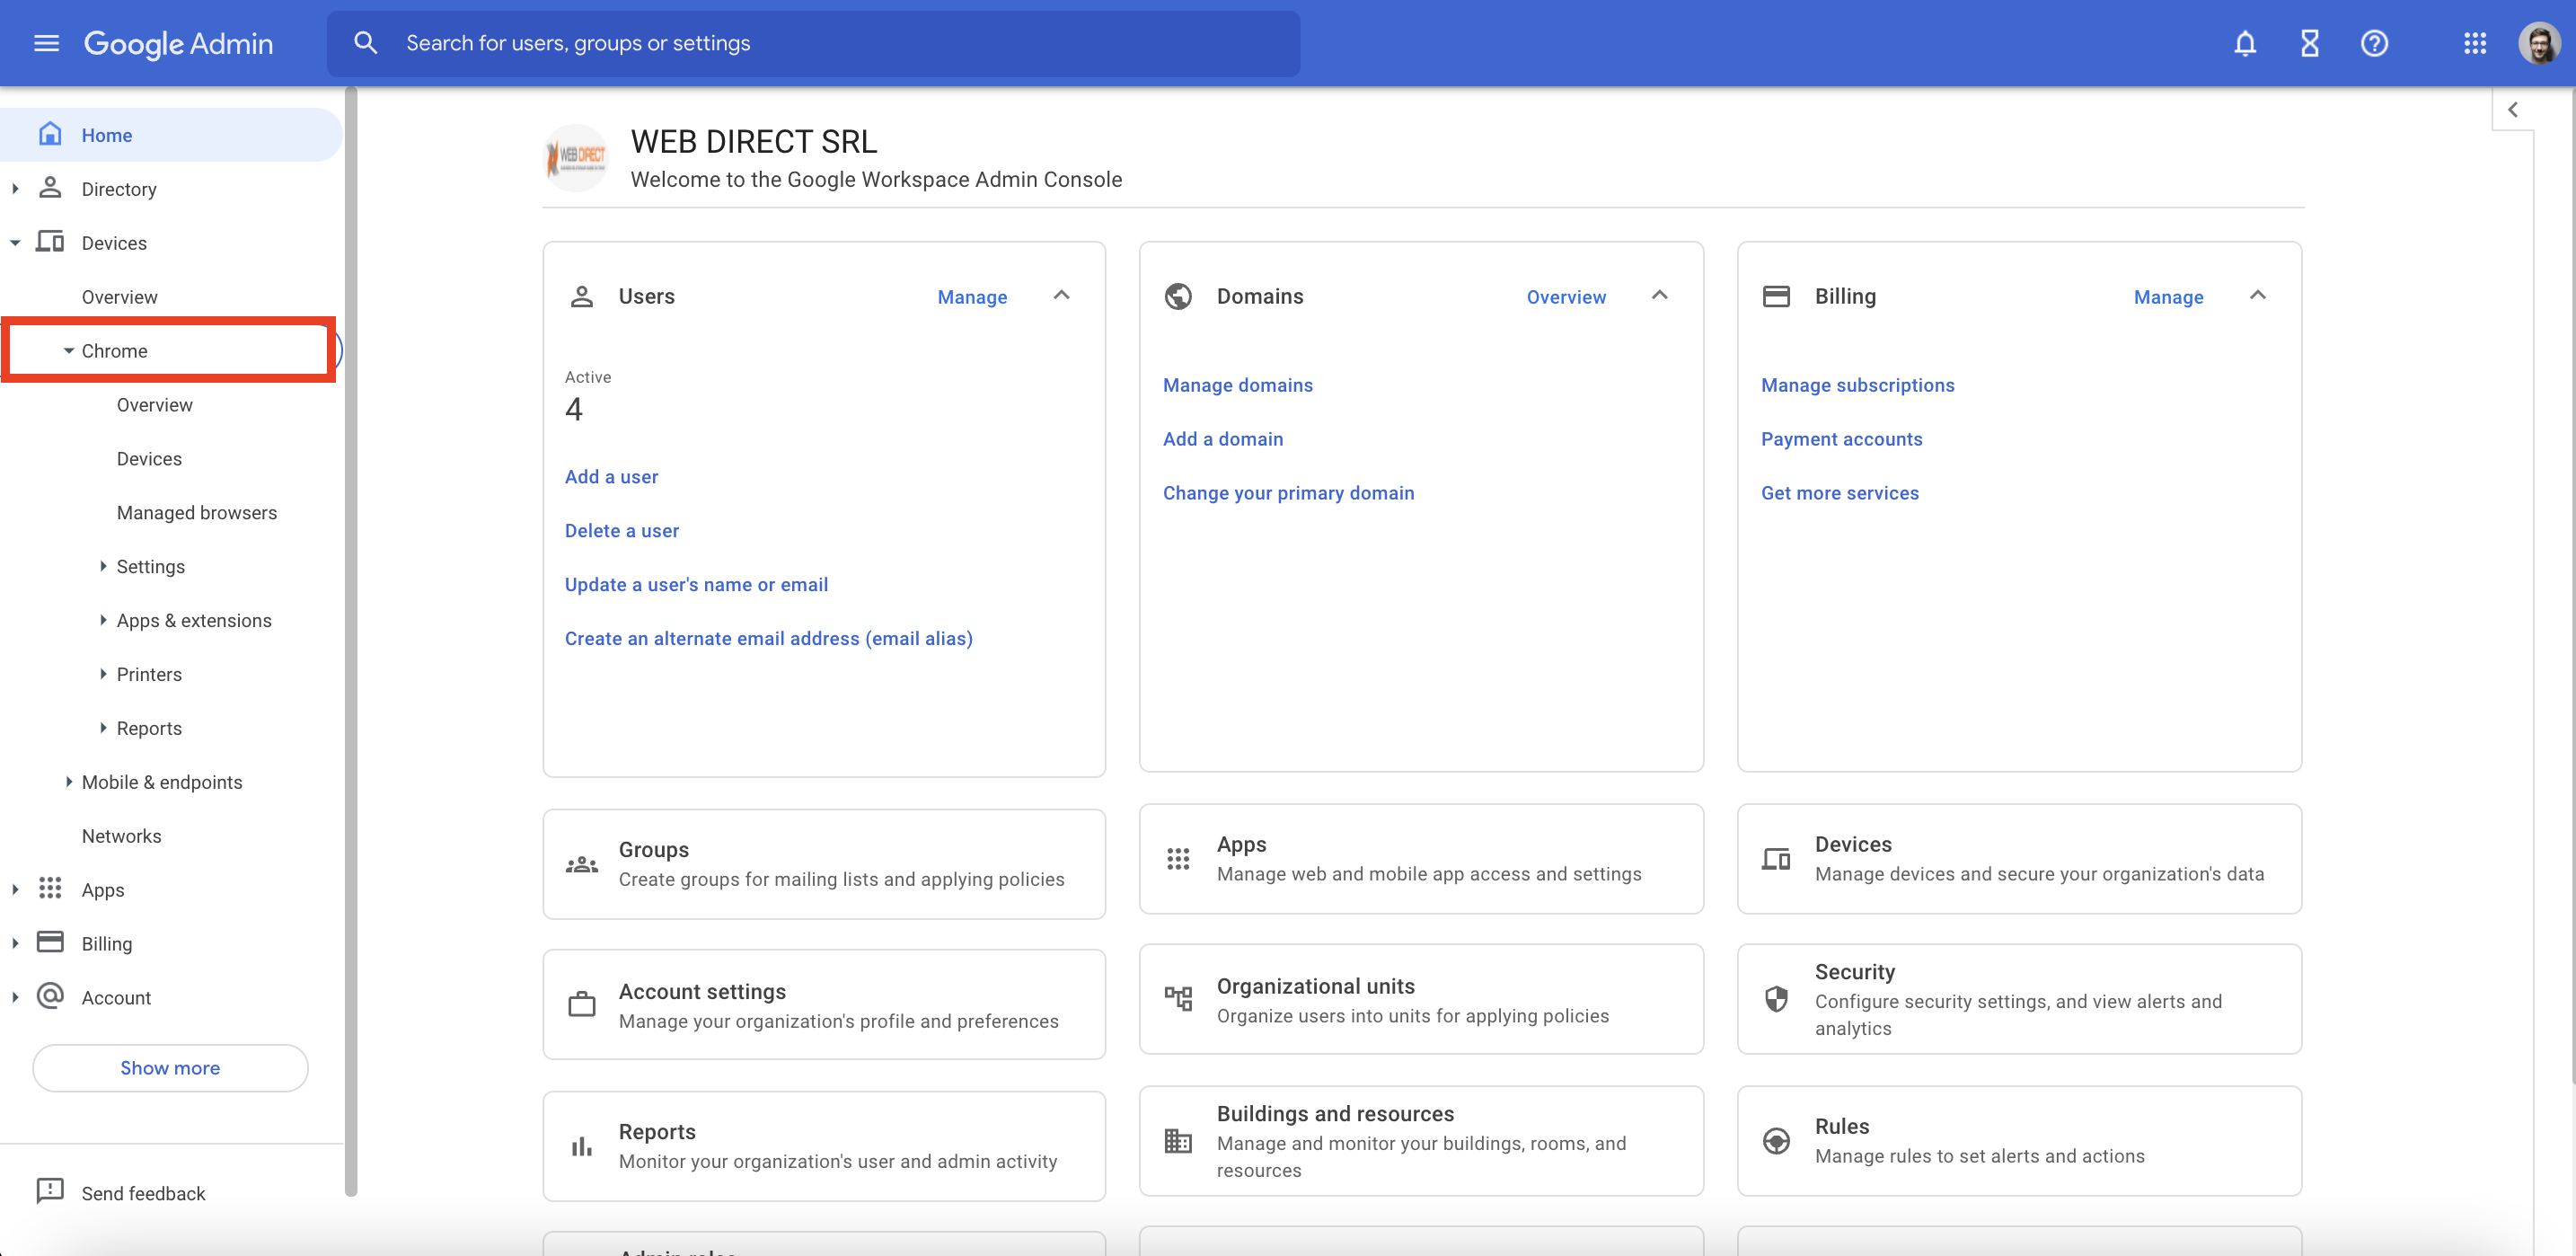The height and width of the screenshot is (1256, 2576).
Task: Click the Send feedback icon
Action: (x=49, y=1191)
